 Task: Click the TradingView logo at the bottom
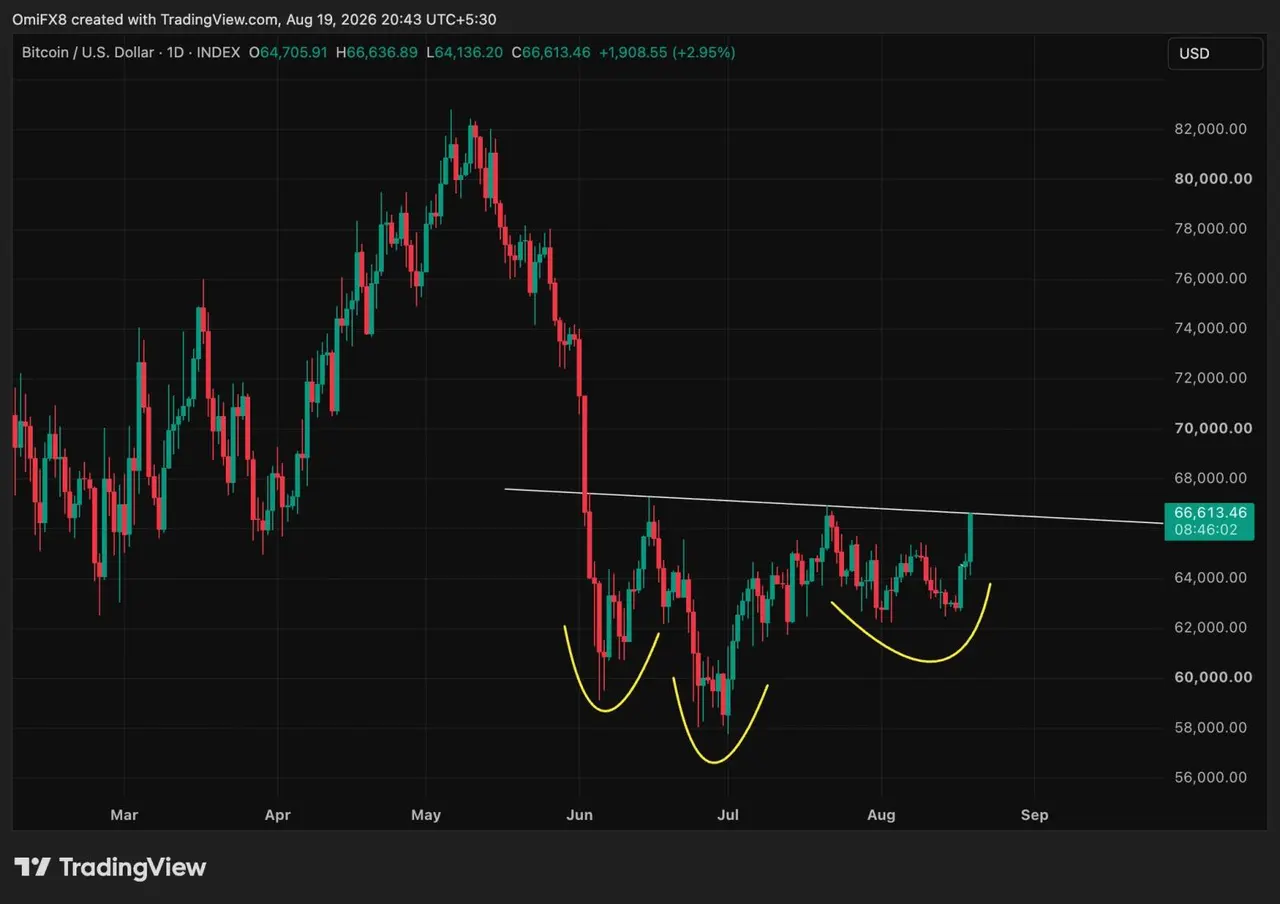pyautogui.click(x=110, y=867)
